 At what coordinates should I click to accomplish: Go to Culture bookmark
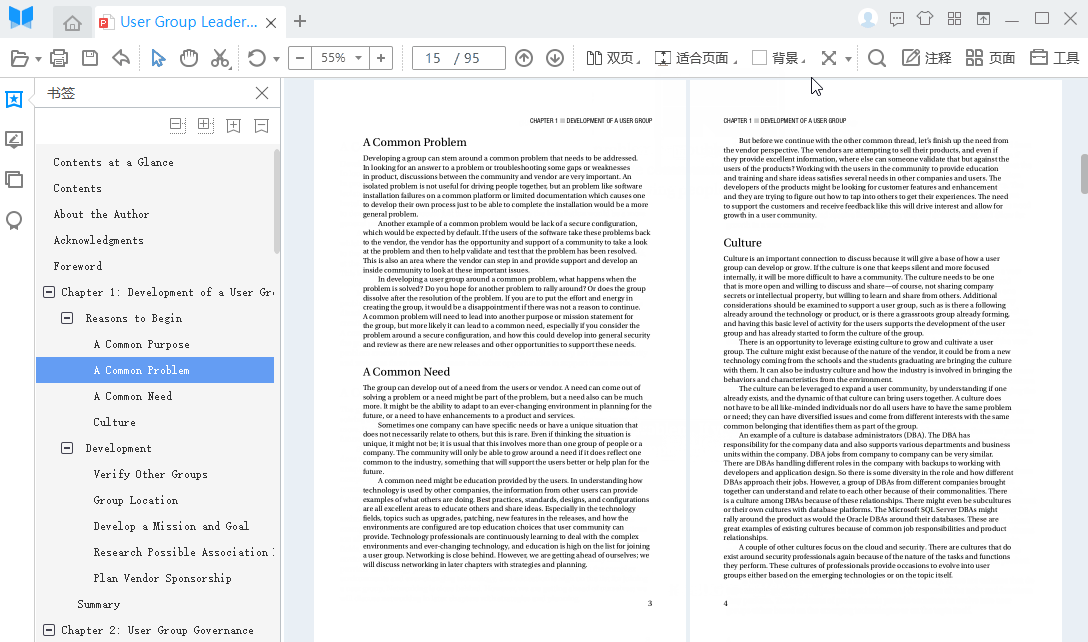click(x=114, y=422)
